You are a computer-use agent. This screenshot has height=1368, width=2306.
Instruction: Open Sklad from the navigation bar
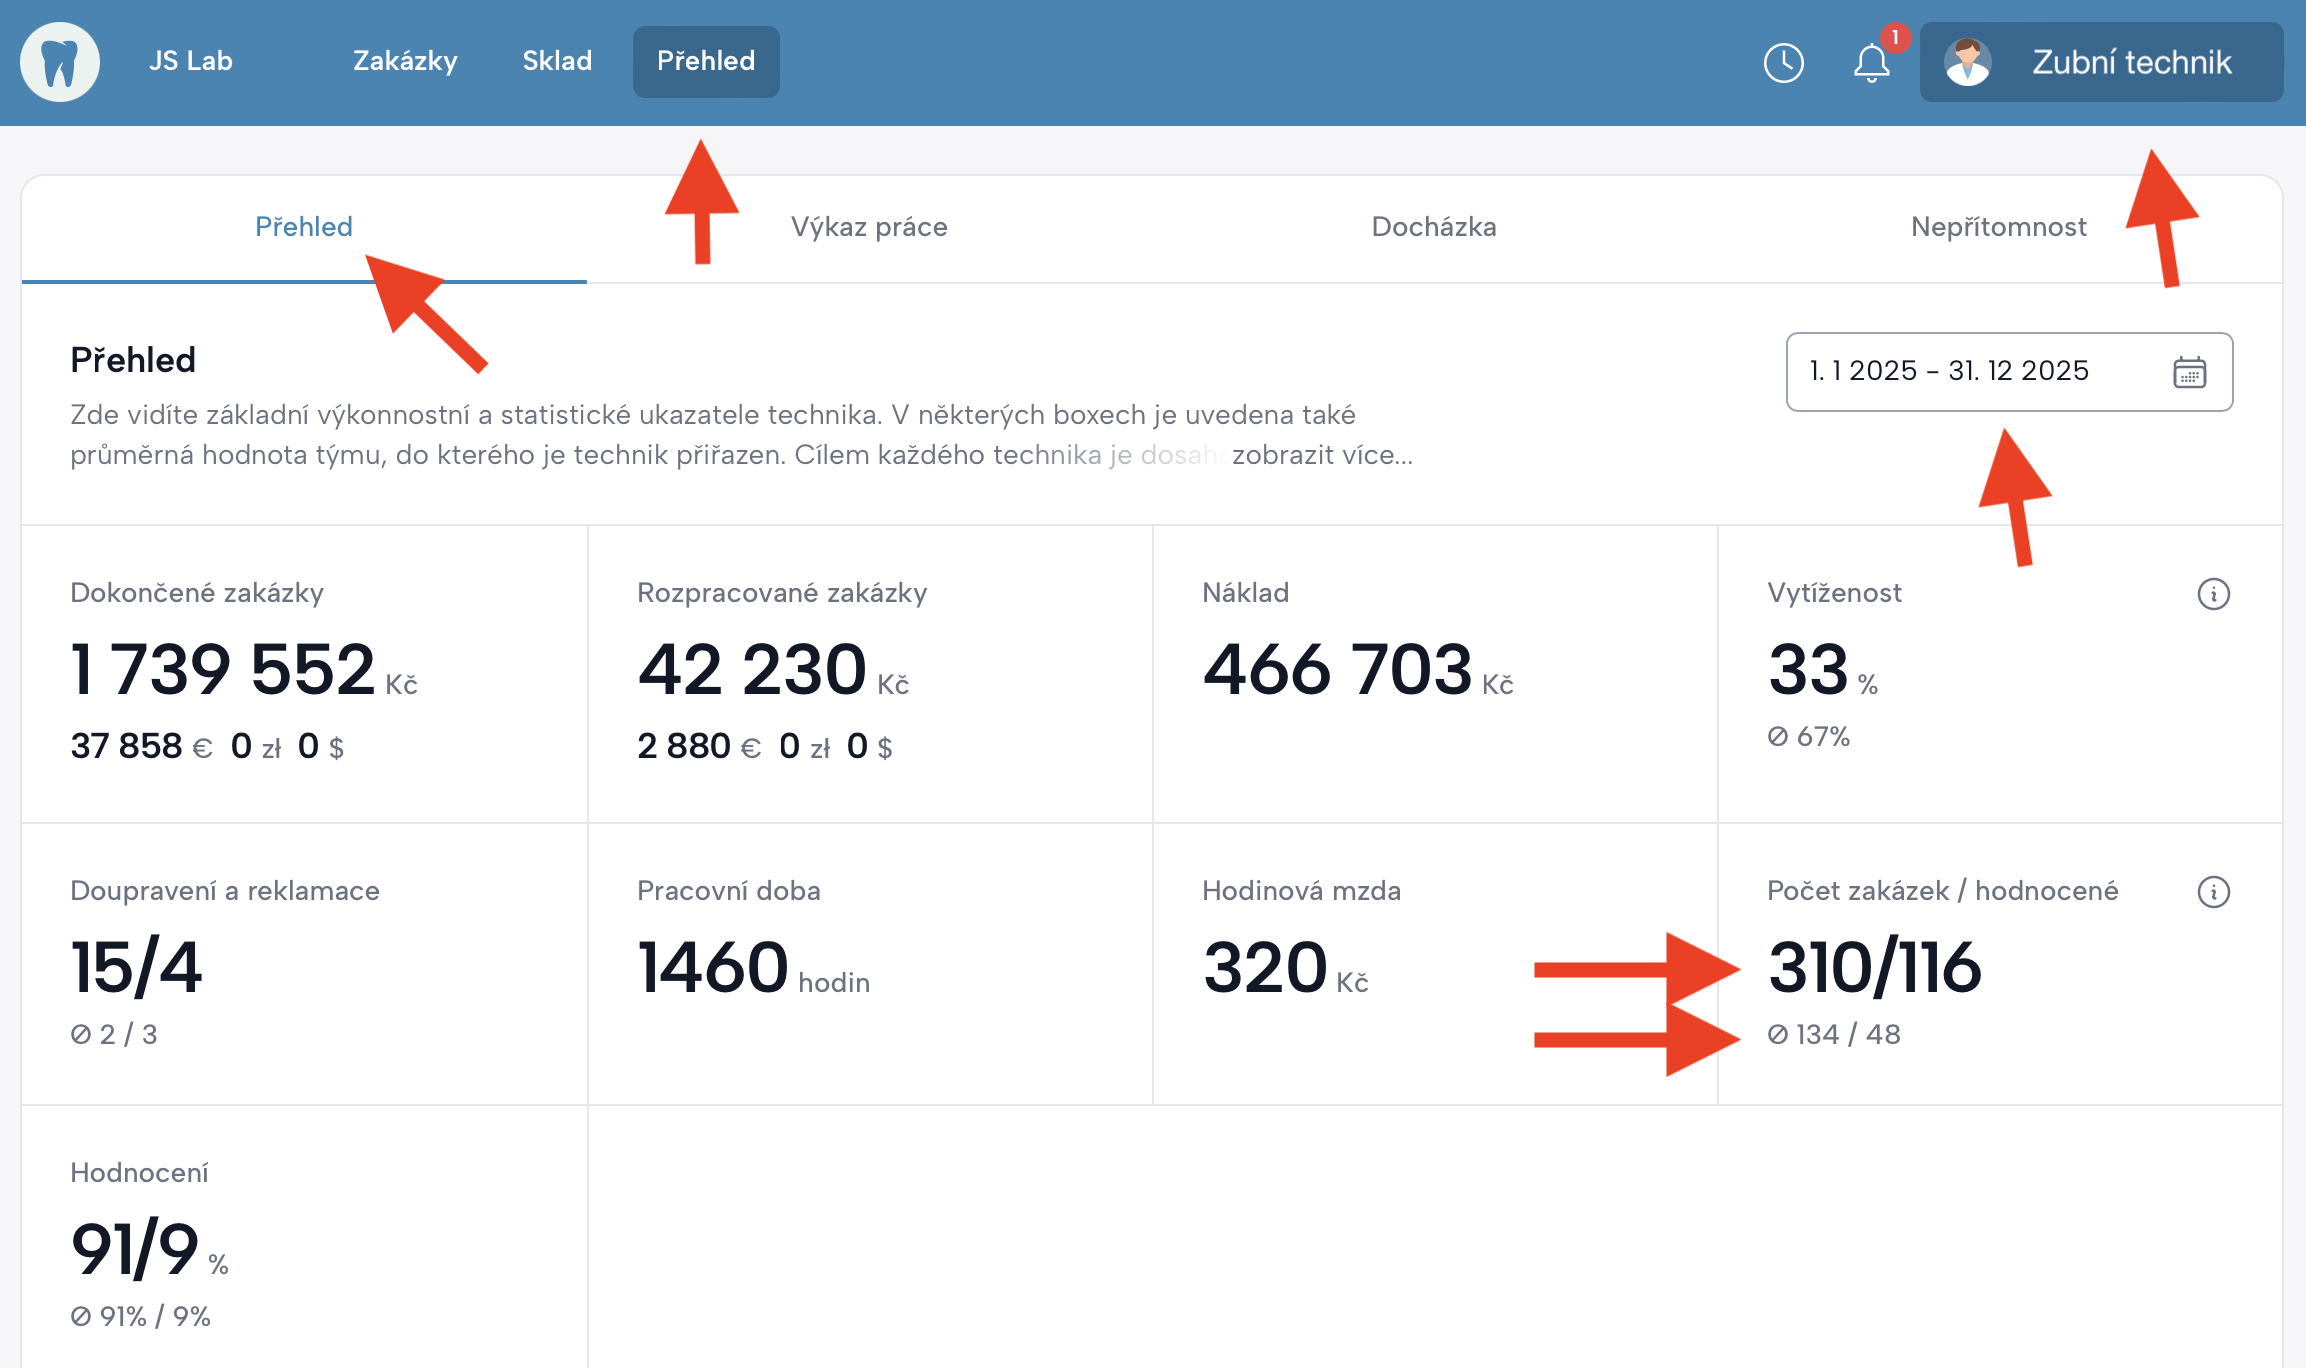pos(557,61)
